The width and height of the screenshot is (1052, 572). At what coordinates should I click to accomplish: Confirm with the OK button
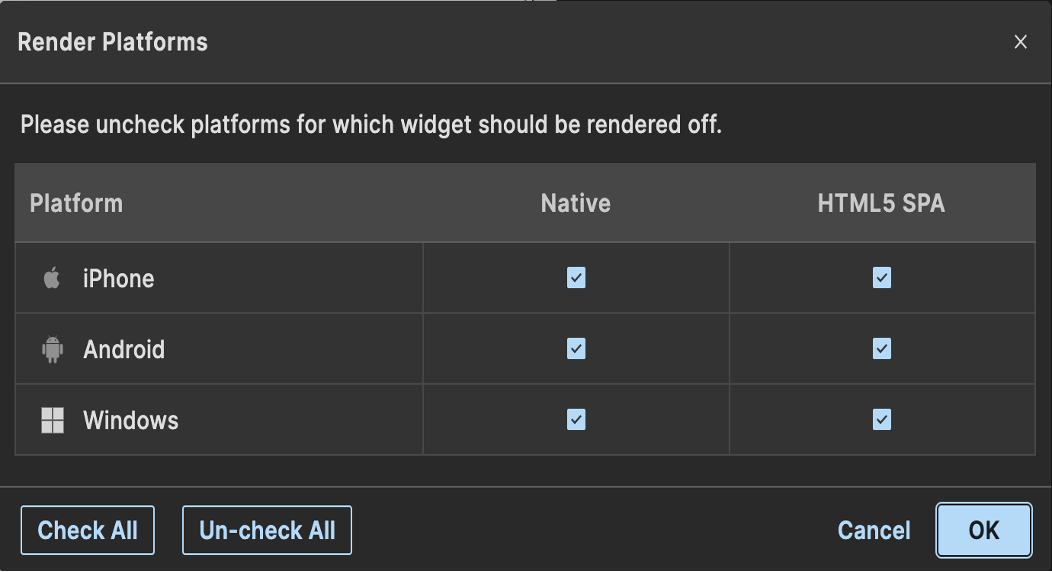click(984, 530)
